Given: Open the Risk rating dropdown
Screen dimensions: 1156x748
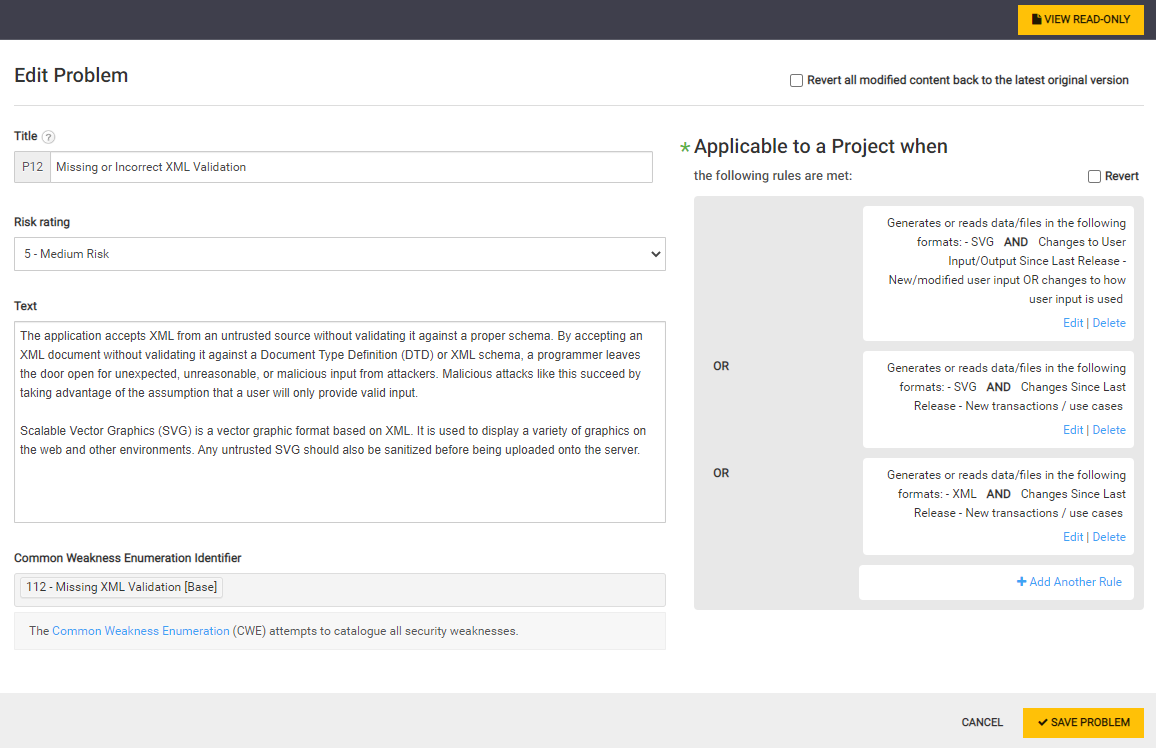Looking at the screenshot, I should click(x=340, y=254).
